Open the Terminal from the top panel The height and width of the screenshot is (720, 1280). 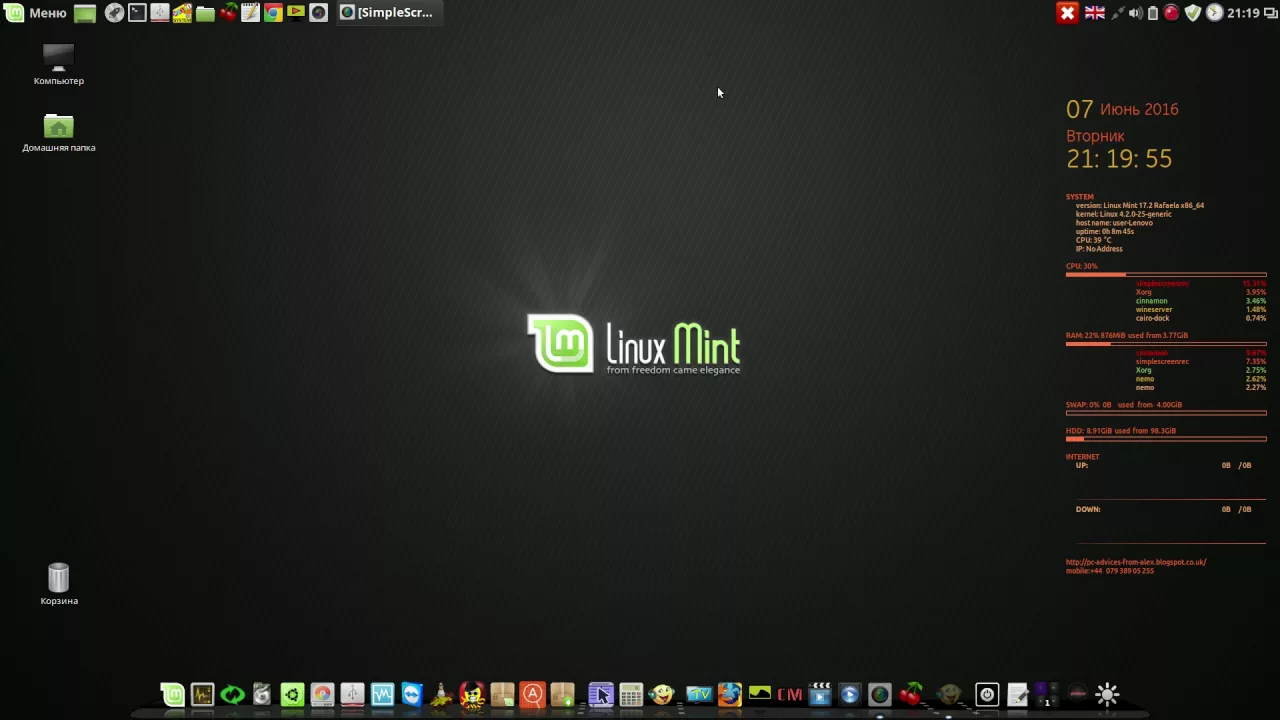pyautogui.click(x=137, y=13)
